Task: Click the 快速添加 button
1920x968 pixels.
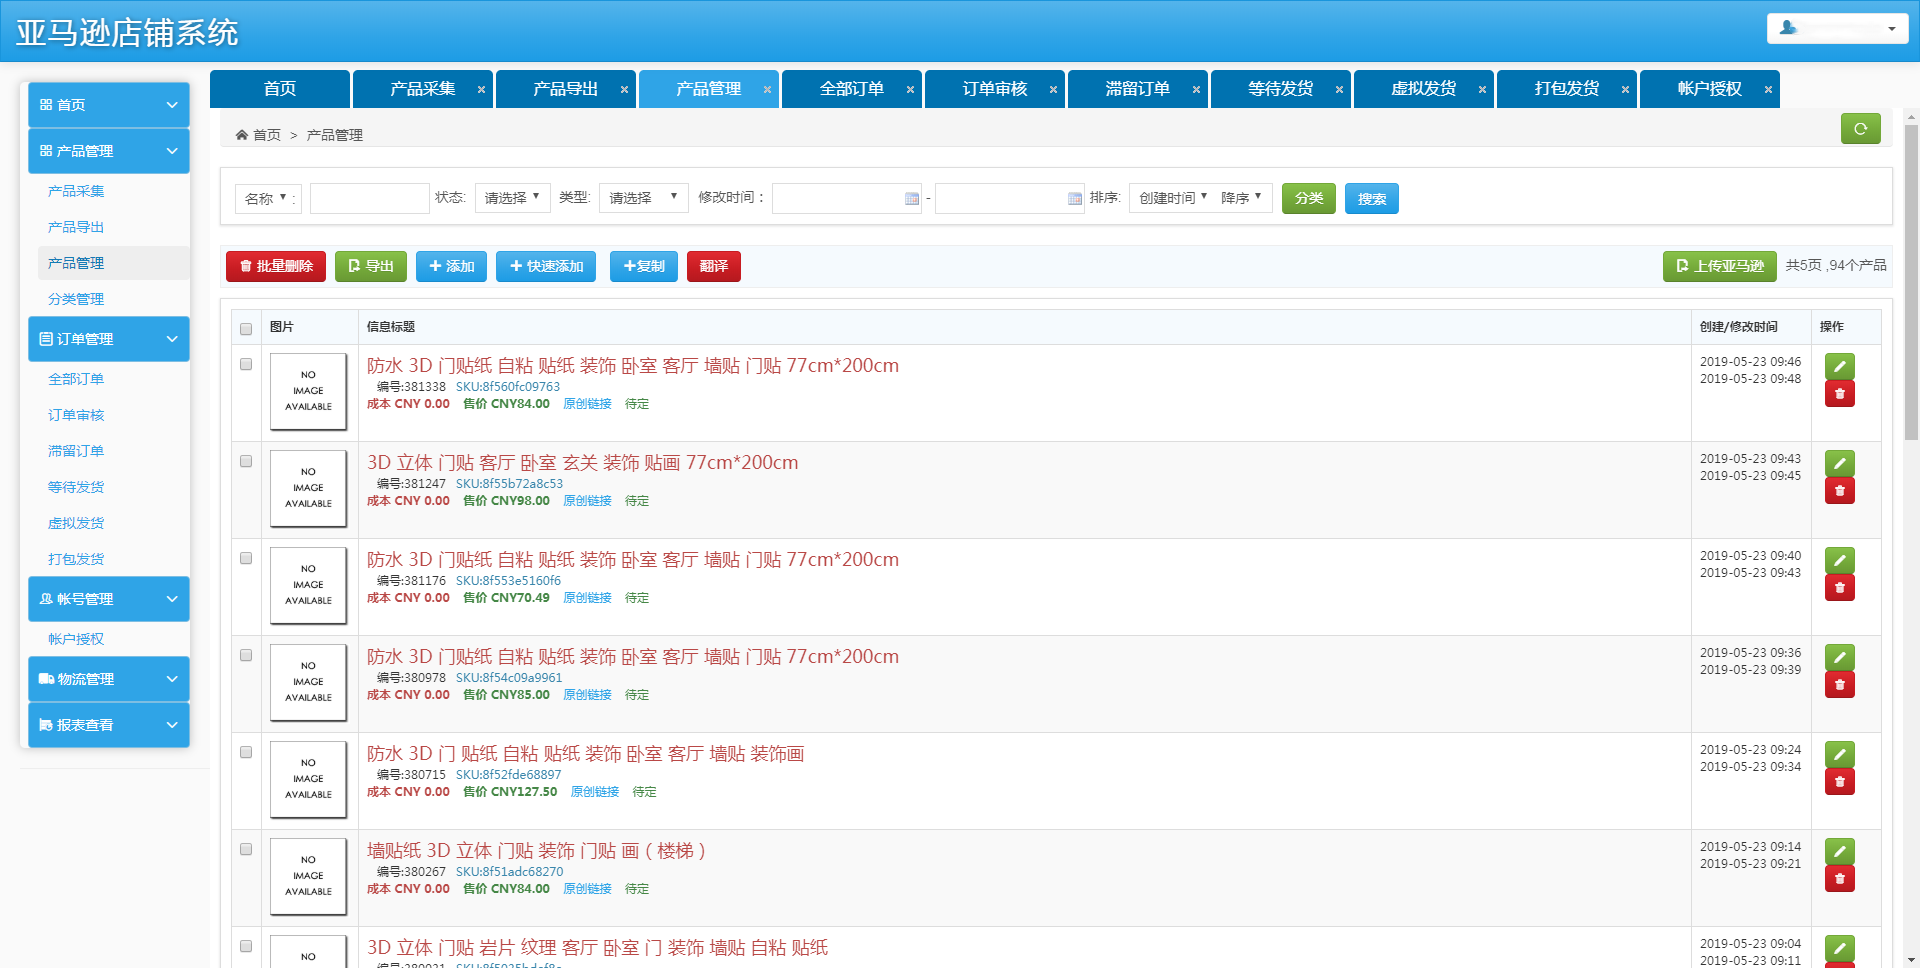Action: coord(546,266)
